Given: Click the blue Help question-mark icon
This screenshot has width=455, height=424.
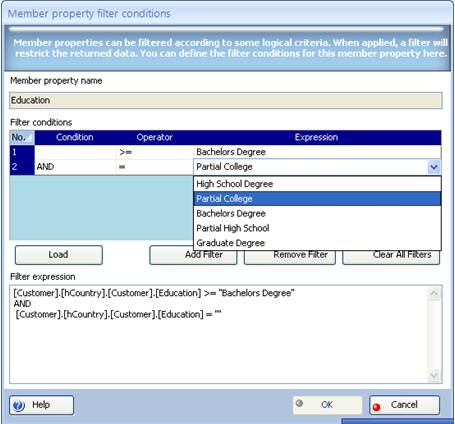Looking at the screenshot, I should 18,405.
